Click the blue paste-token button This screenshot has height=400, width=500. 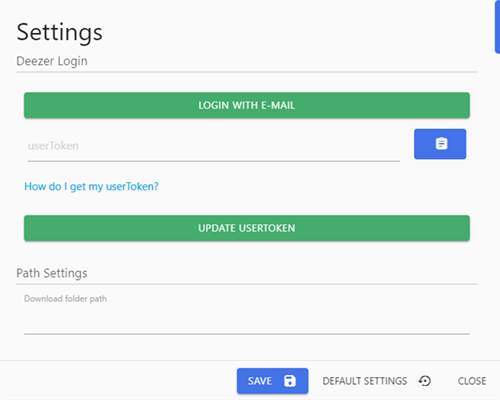pos(440,144)
